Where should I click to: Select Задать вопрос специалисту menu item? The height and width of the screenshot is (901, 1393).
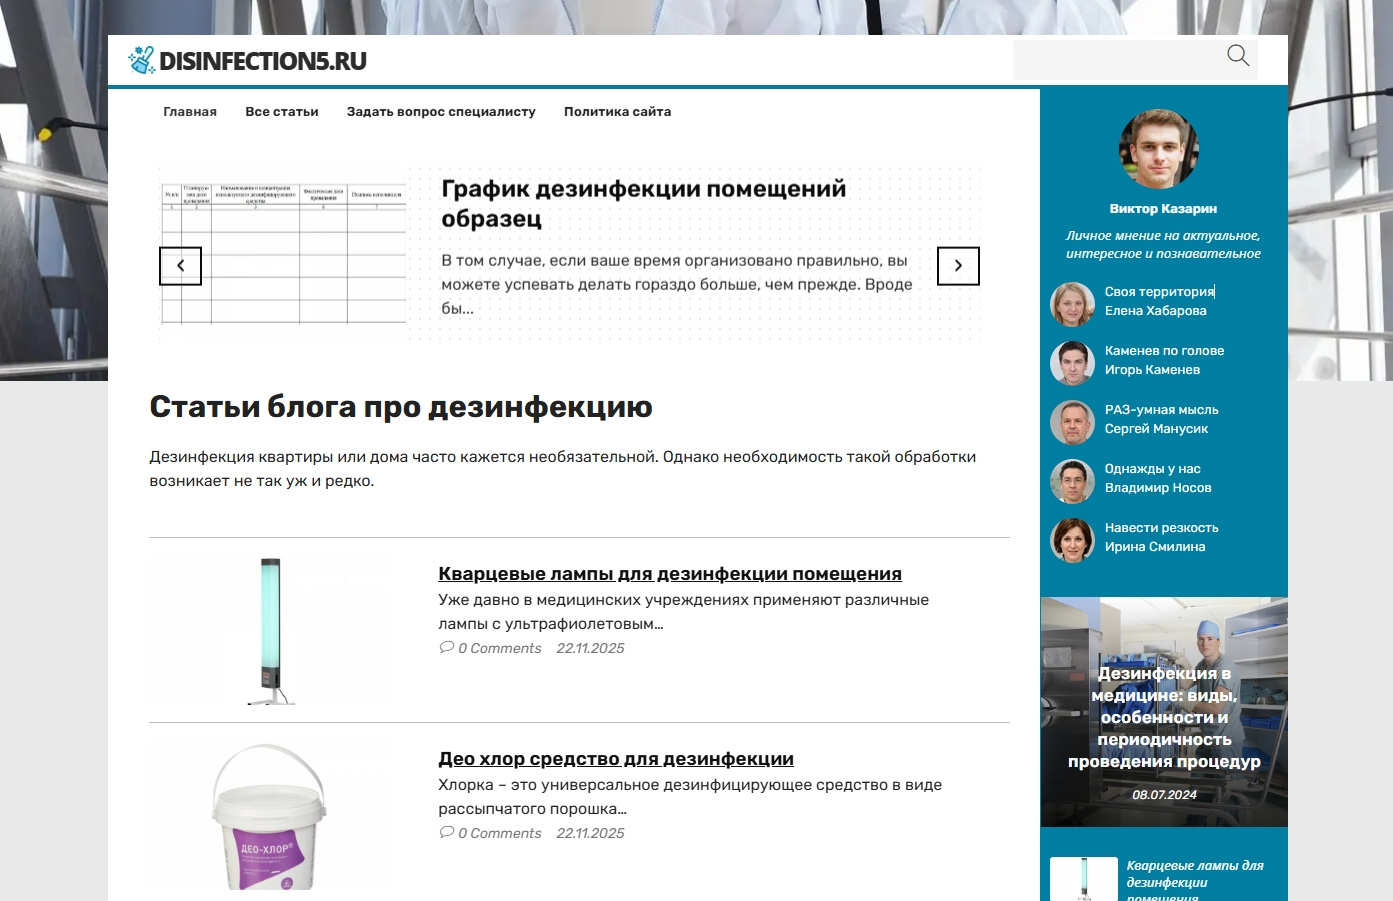tap(441, 112)
